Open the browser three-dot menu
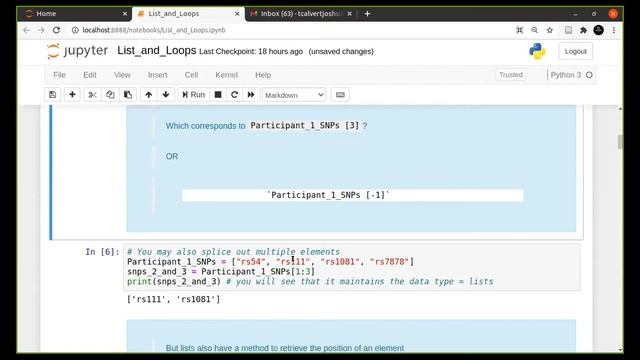Image resolution: width=640 pixels, height=360 pixels. coord(613,30)
